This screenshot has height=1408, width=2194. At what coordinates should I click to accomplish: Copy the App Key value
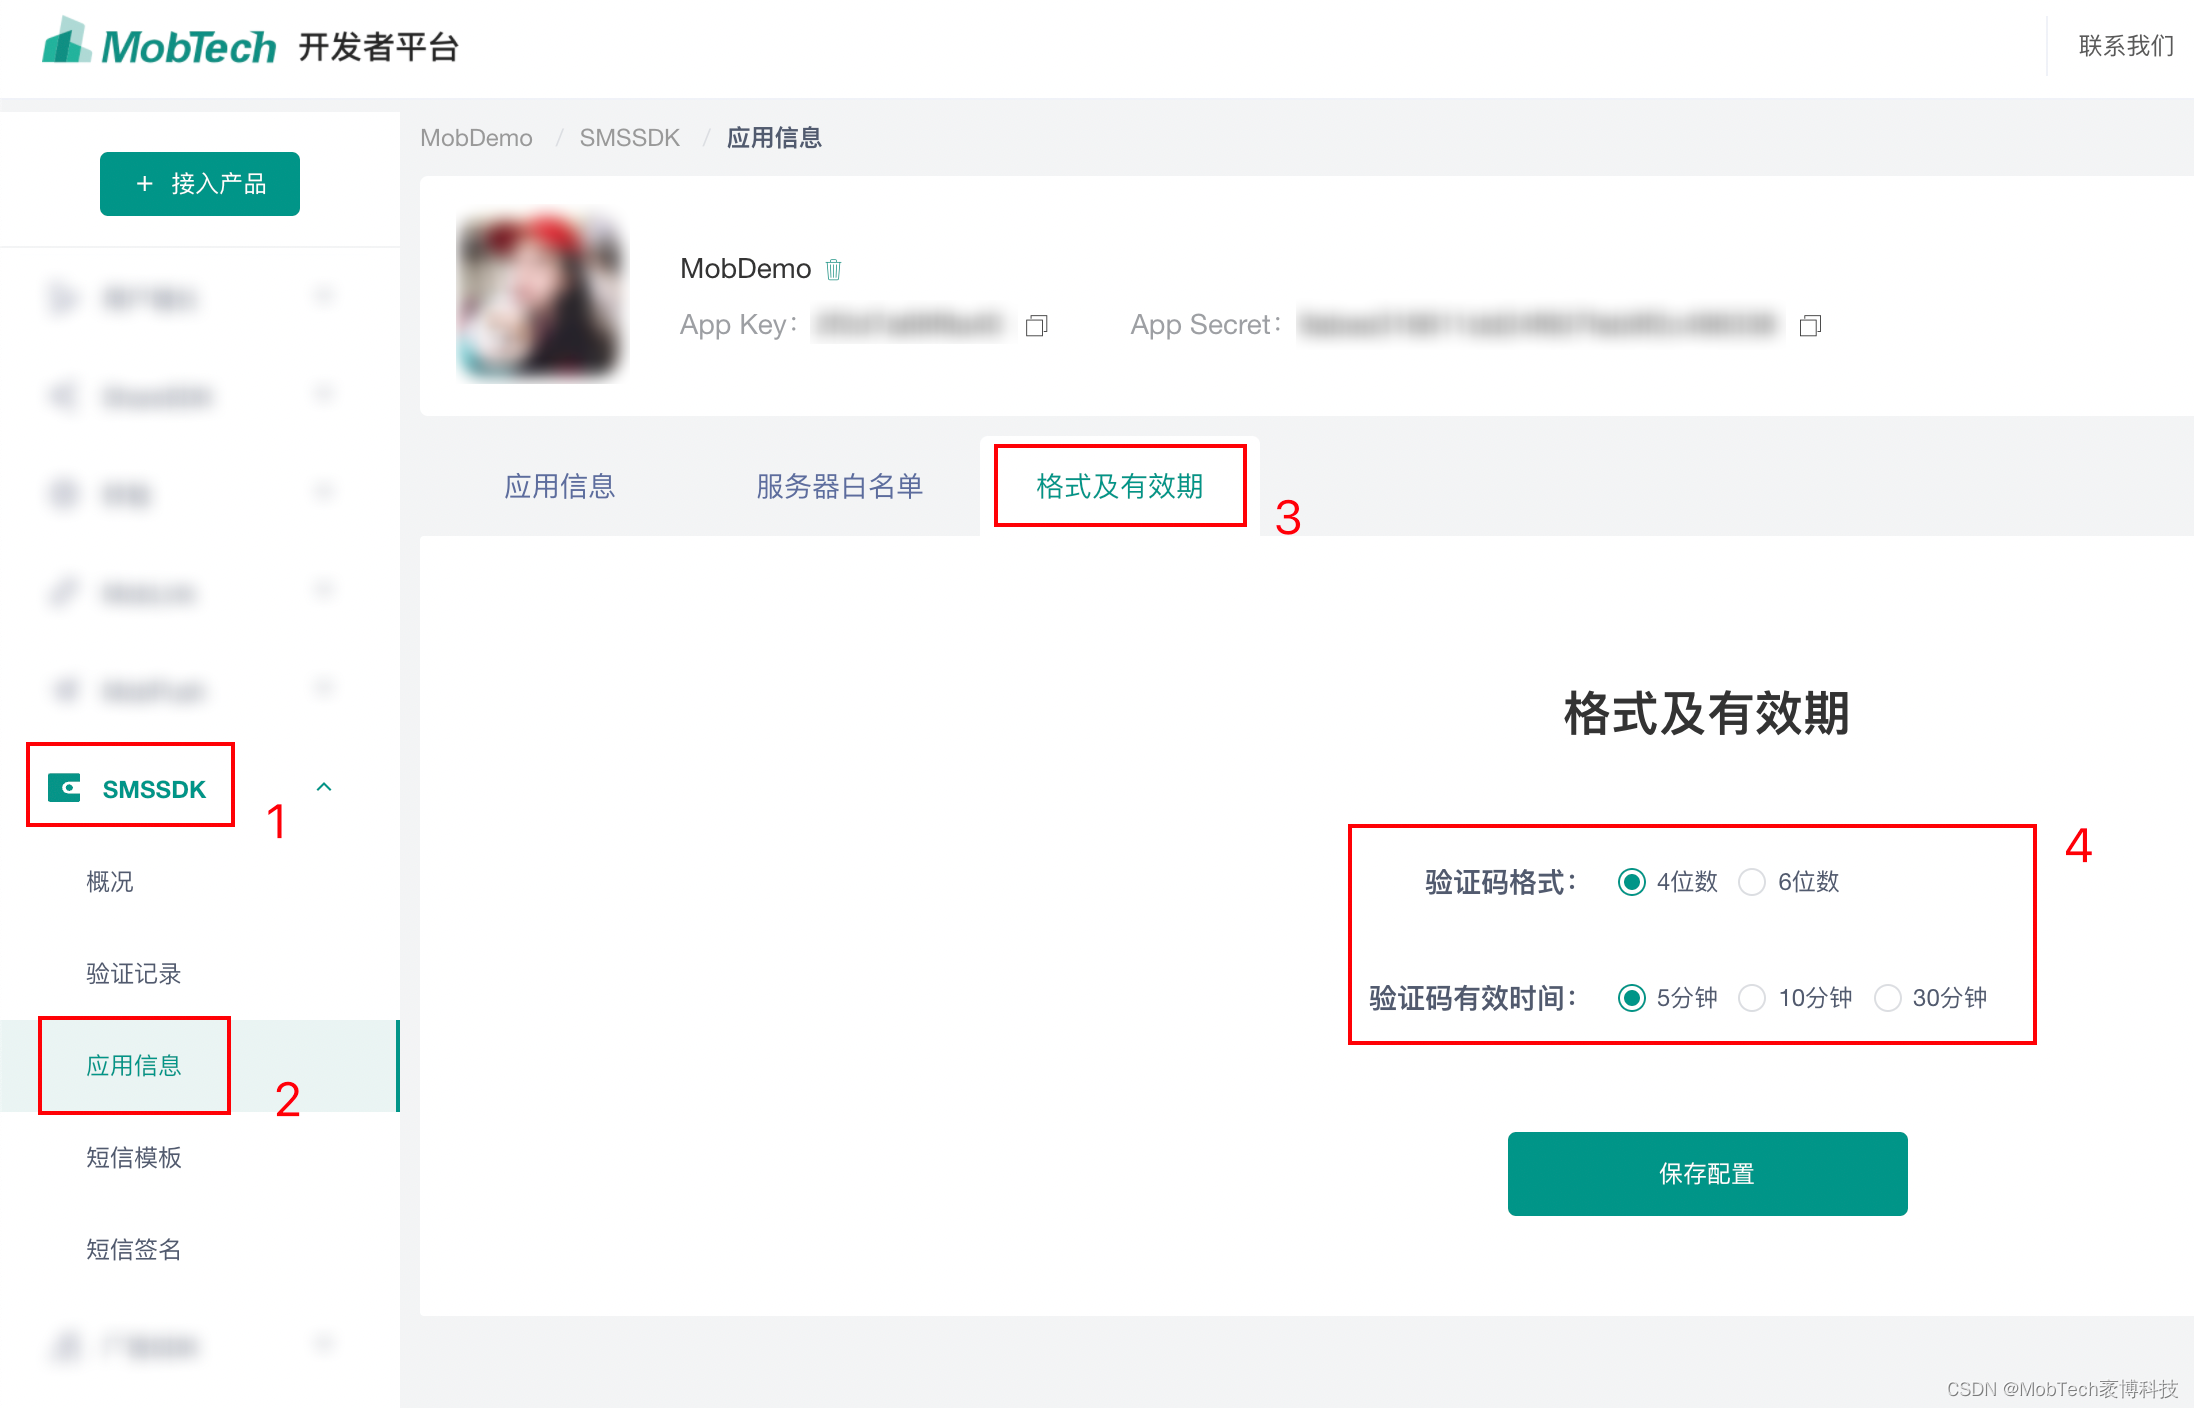pos(1036,326)
